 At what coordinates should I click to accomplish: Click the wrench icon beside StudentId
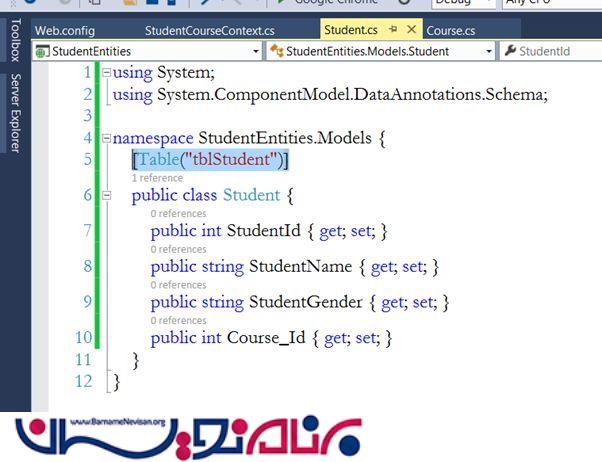510,50
